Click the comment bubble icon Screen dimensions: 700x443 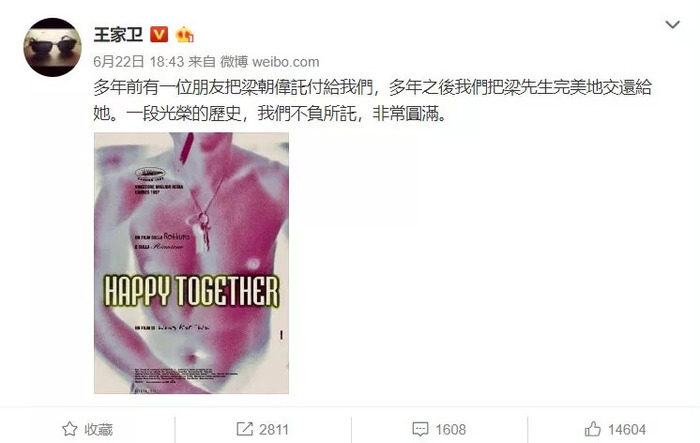click(420, 430)
